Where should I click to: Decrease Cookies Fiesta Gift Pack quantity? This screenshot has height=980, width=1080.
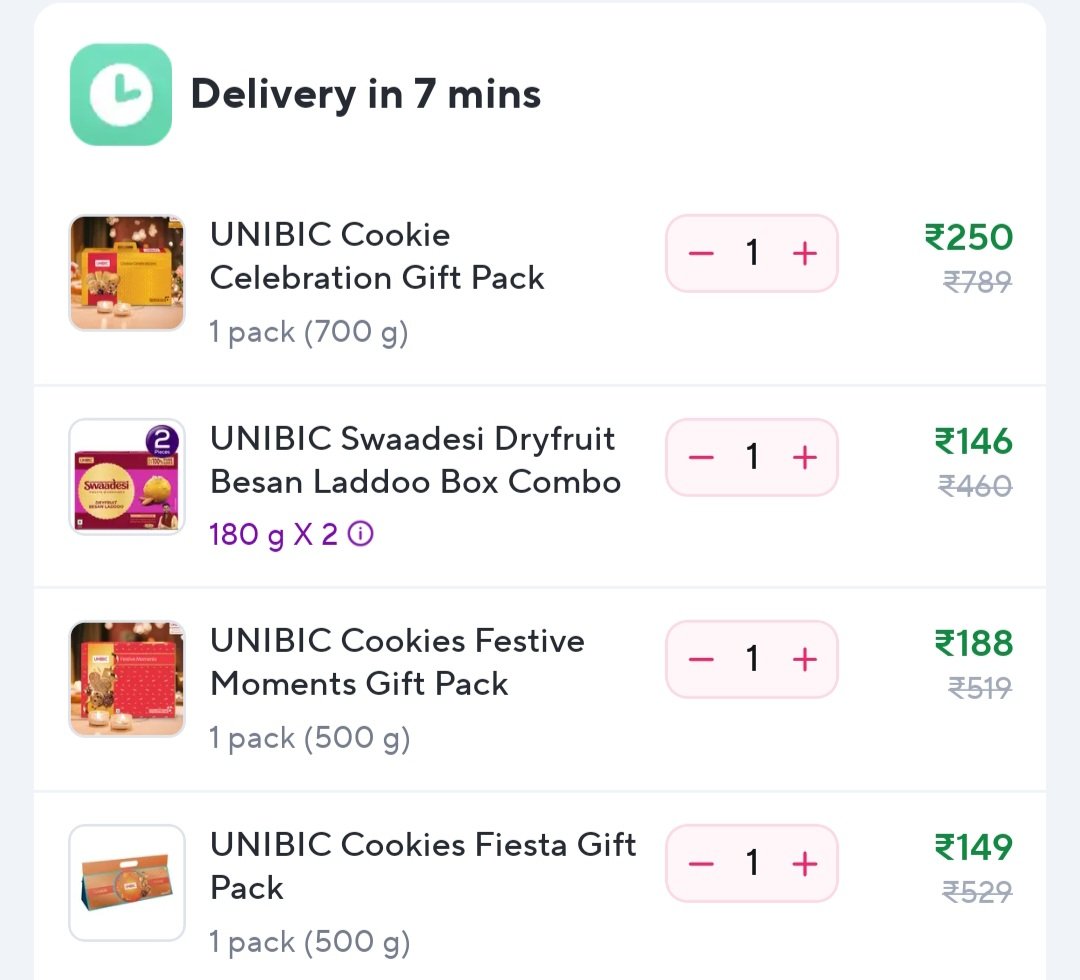701,864
